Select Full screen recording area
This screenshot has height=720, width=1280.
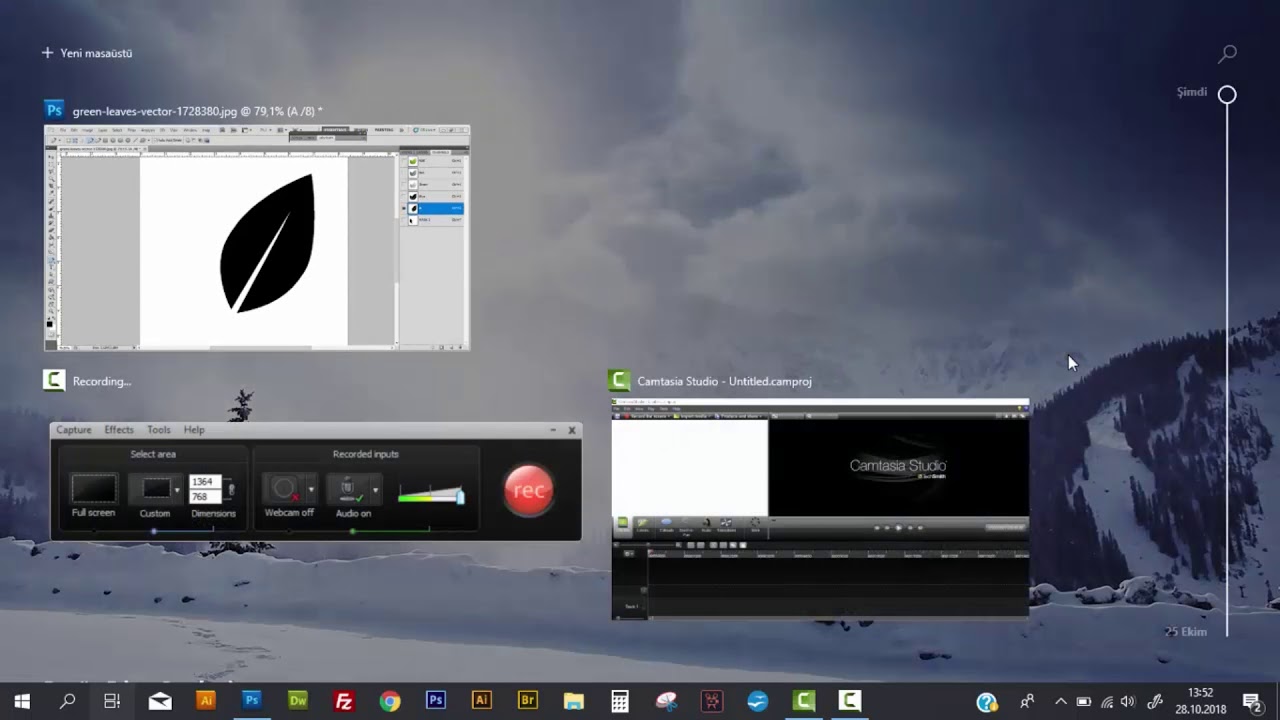(x=93, y=488)
